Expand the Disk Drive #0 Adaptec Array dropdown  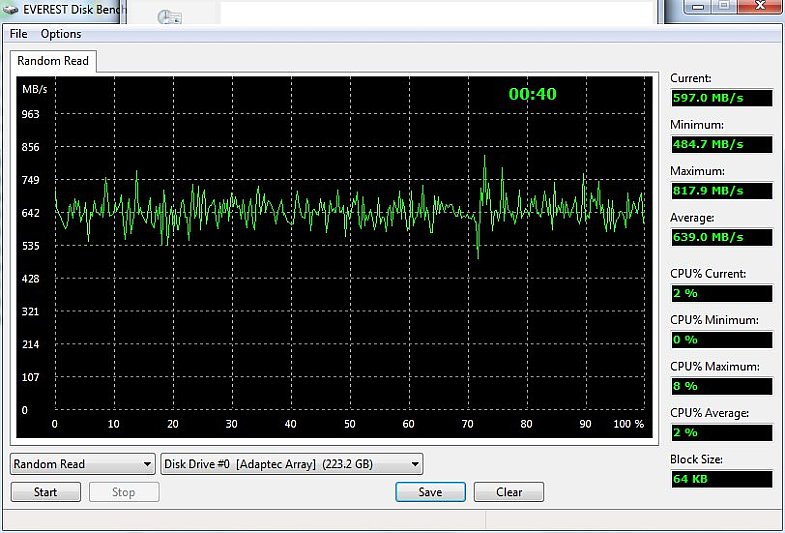point(292,464)
